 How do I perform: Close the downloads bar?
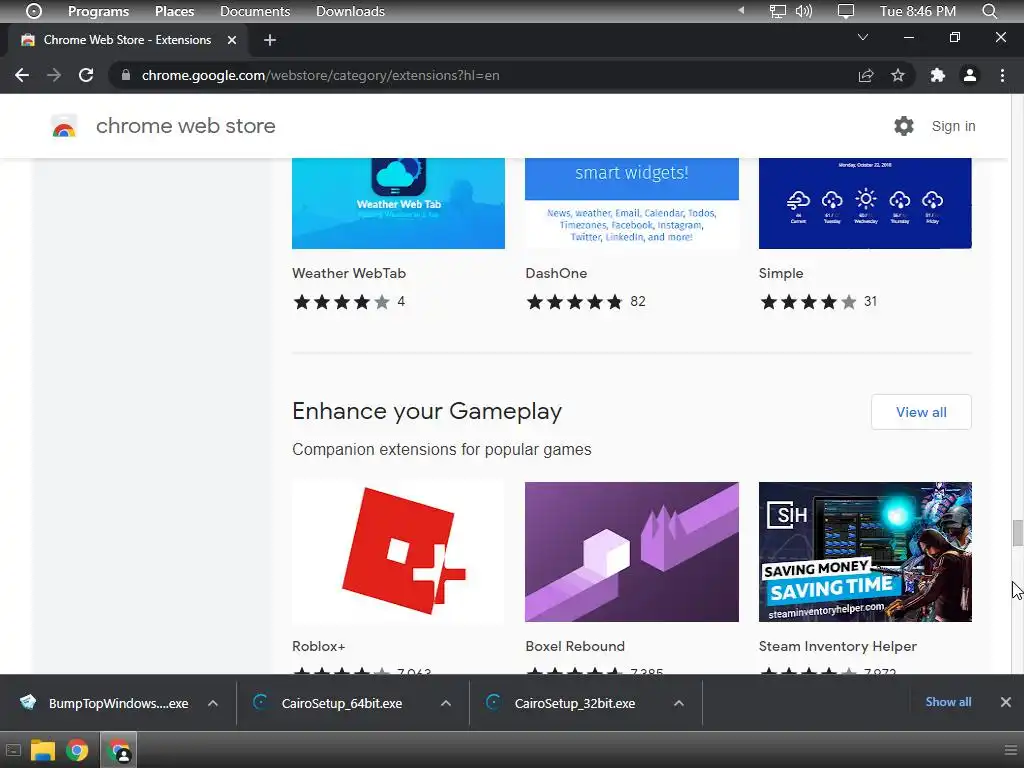[x=1006, y=702]
